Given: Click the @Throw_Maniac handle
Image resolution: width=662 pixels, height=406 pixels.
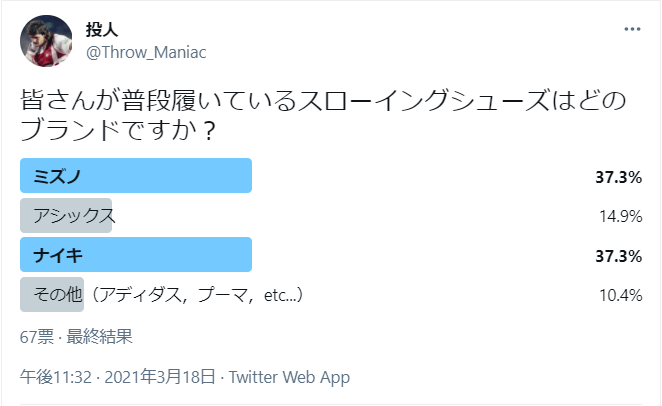Looking at the screenshot, I should tap(146, 52).
